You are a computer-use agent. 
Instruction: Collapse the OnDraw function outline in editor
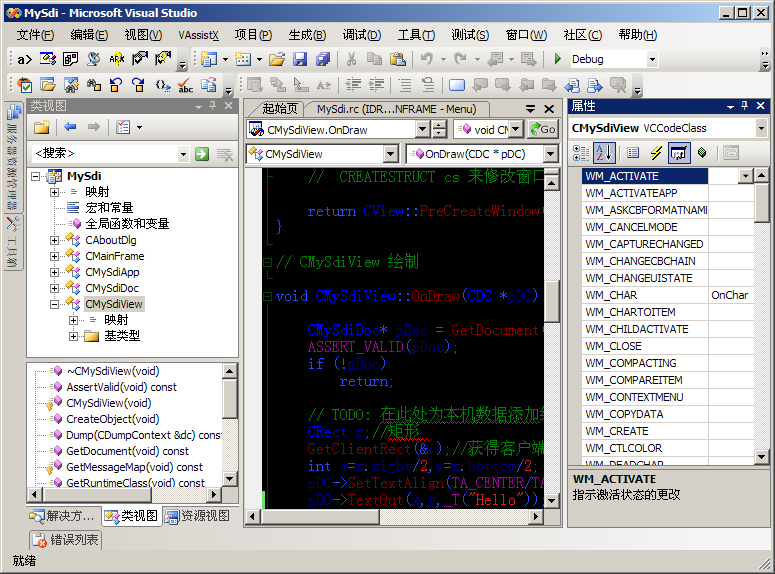[x=267, y=296]
